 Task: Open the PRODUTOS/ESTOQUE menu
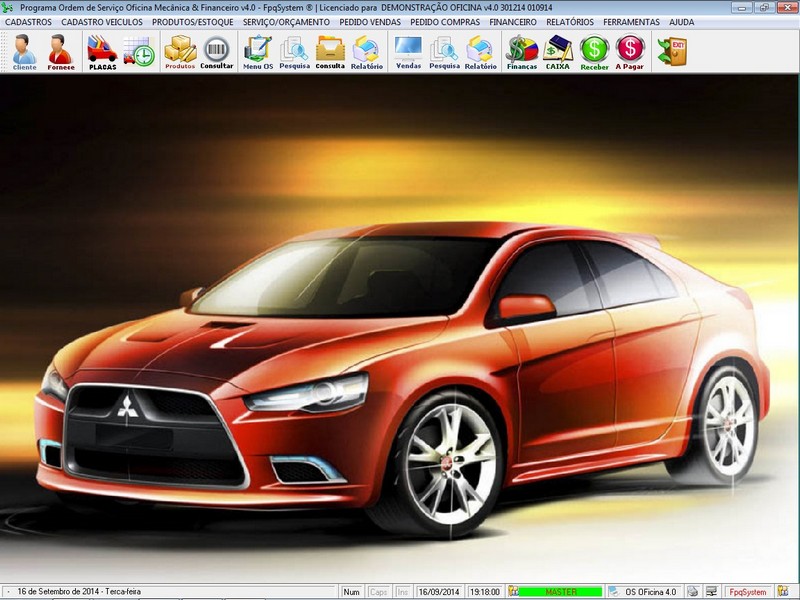pyautogui.click(x=193, y=22)
